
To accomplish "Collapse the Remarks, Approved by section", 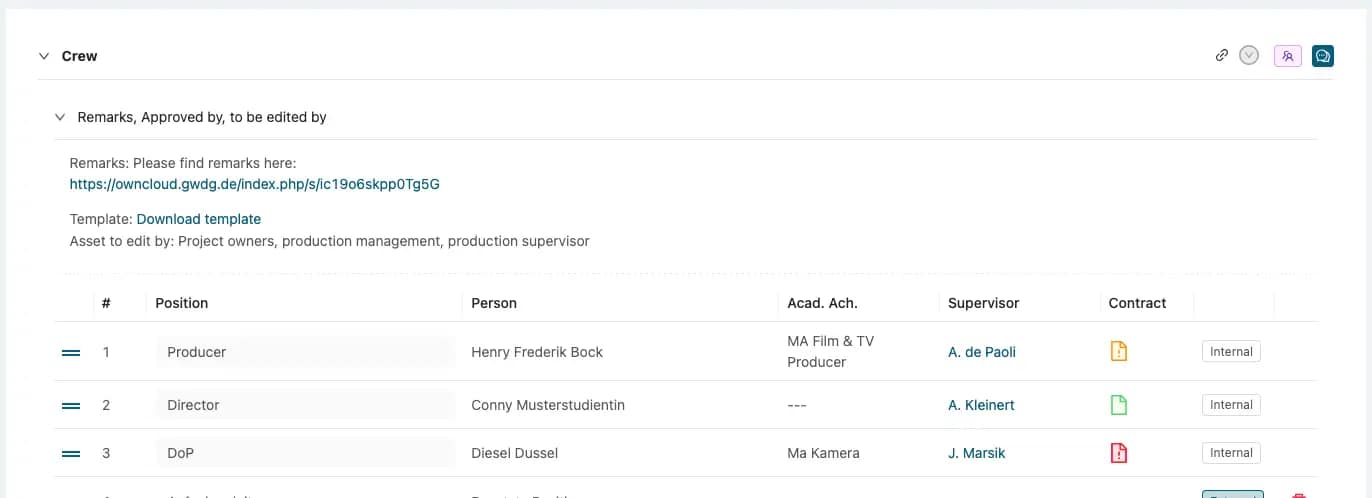I will pyautogui.click(x=60, y=117).
